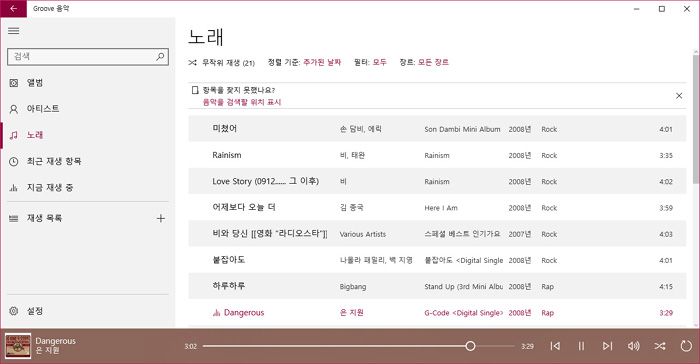Open the filter 모두 dropdown
This screenshot has width=700, height=364.
coord(379,63)
